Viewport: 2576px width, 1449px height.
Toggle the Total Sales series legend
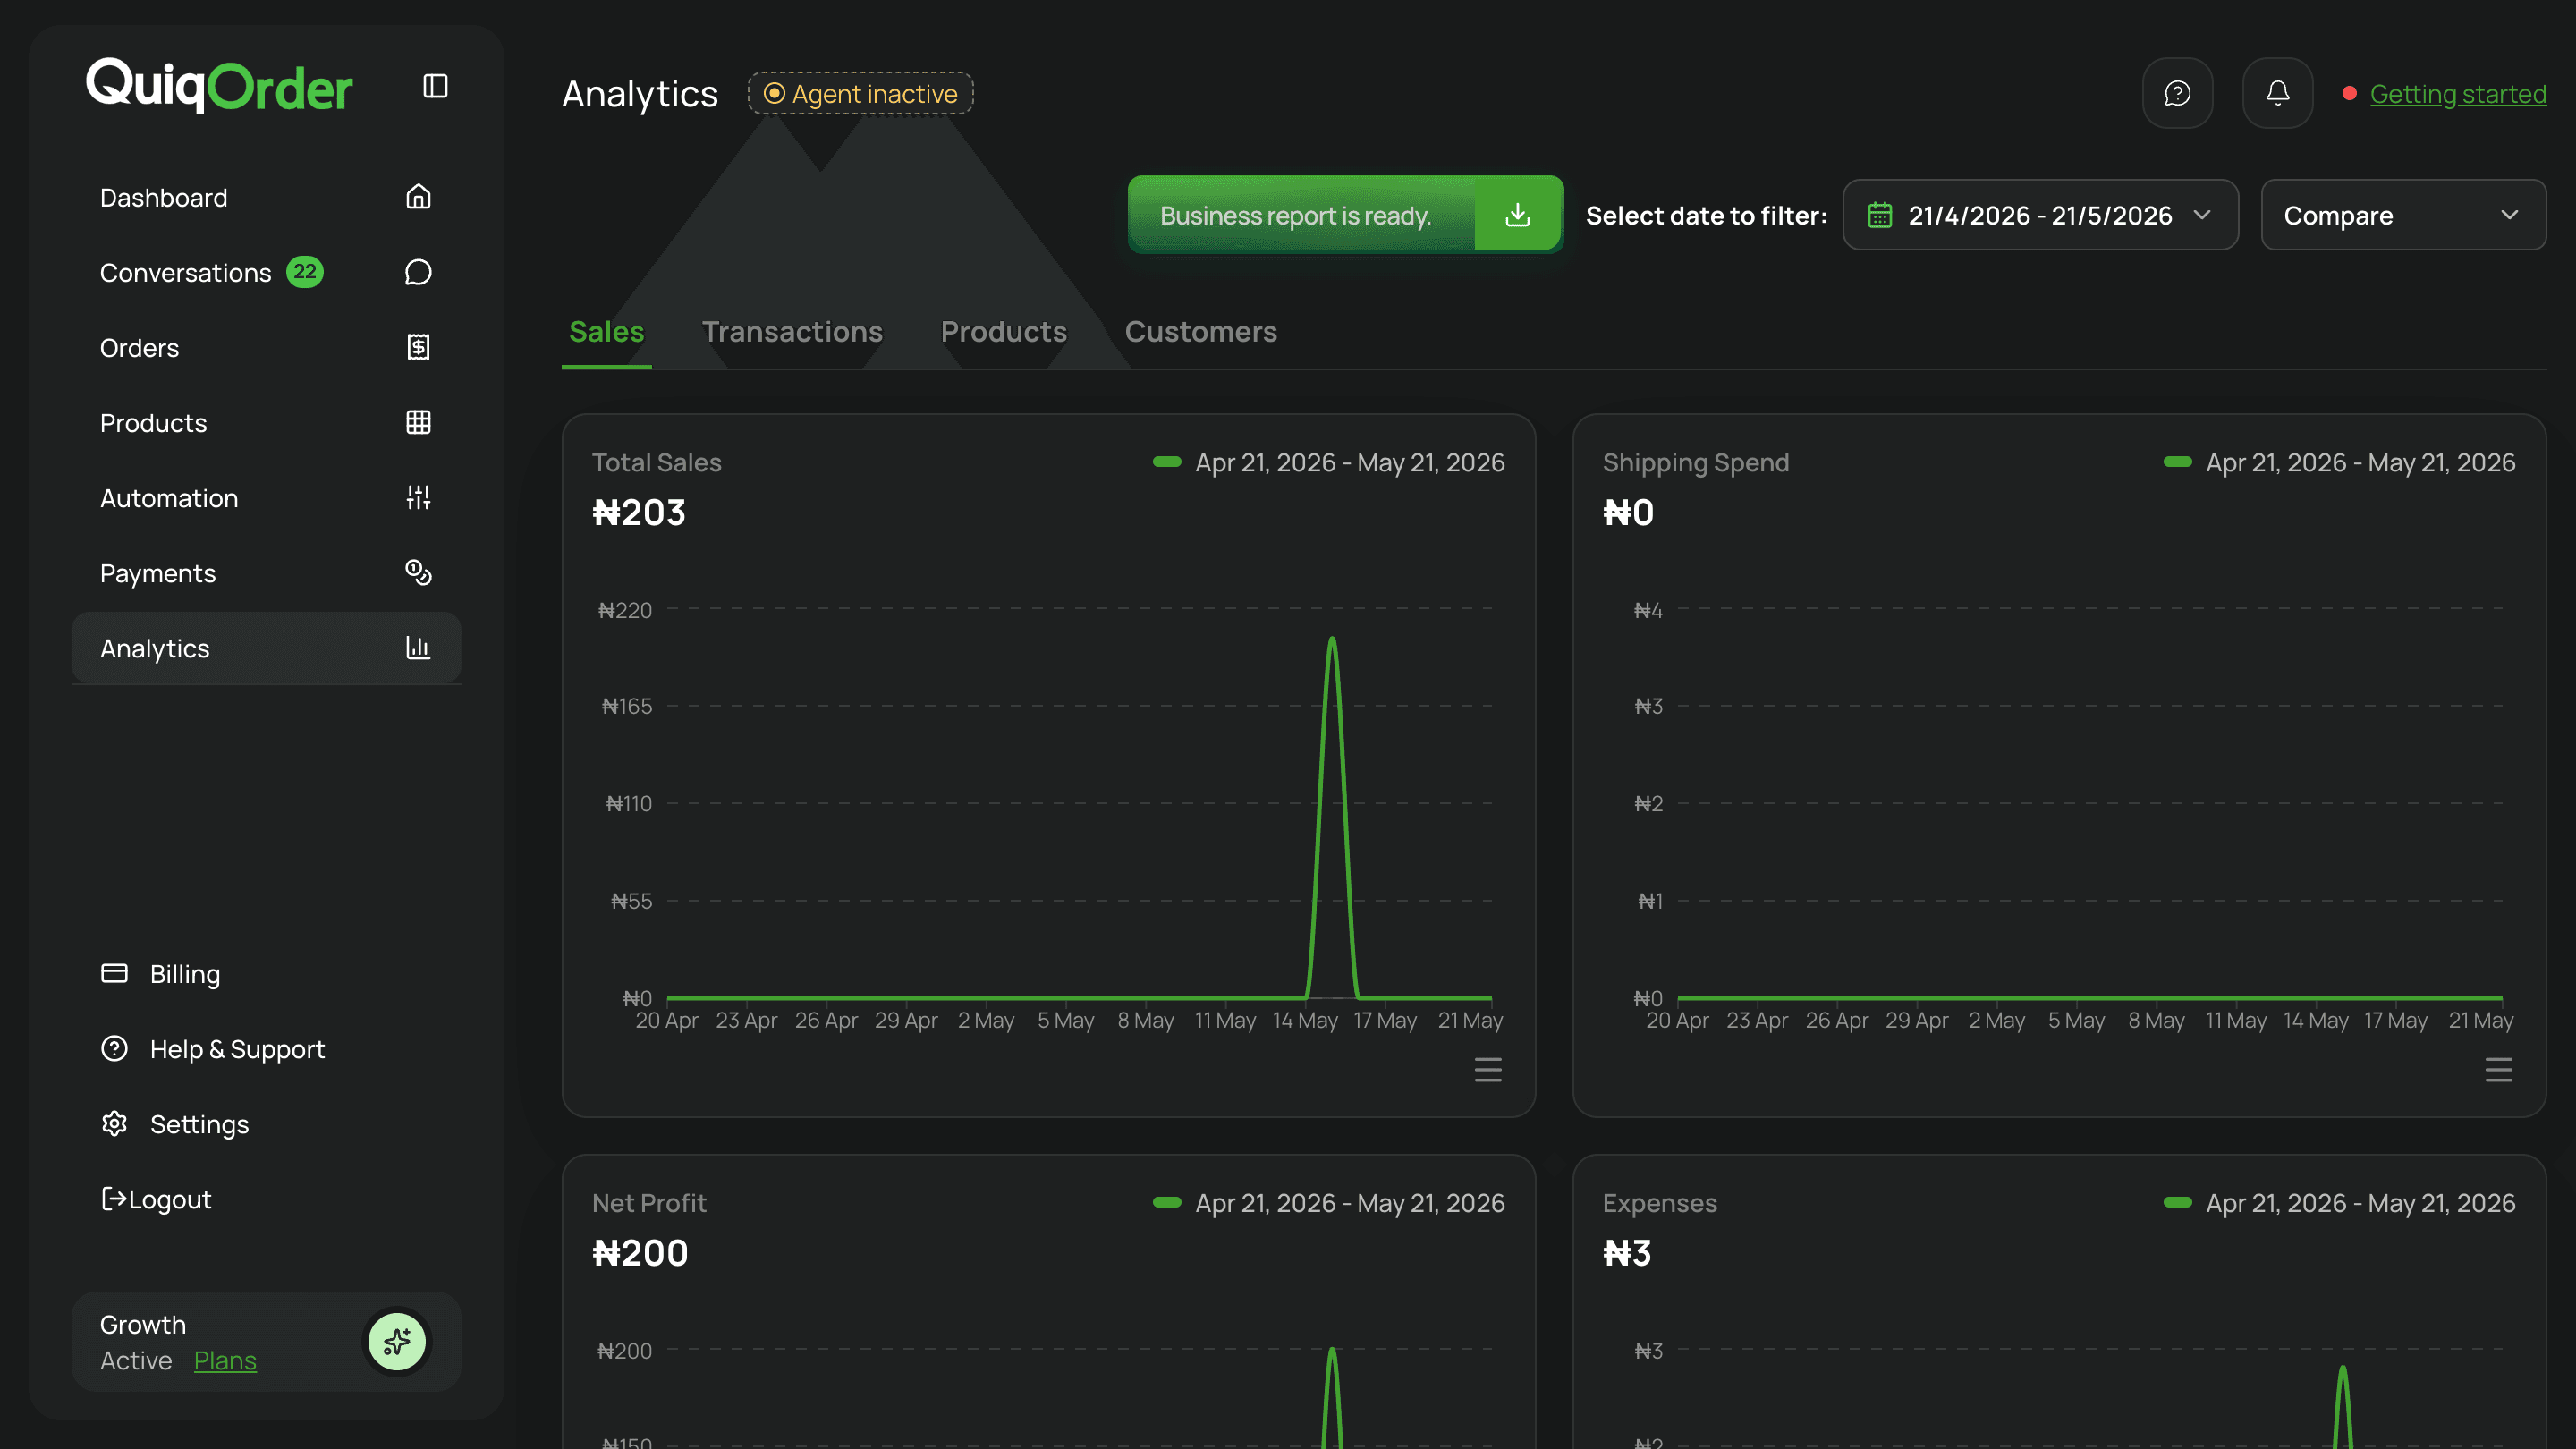tap(1328, 462)
